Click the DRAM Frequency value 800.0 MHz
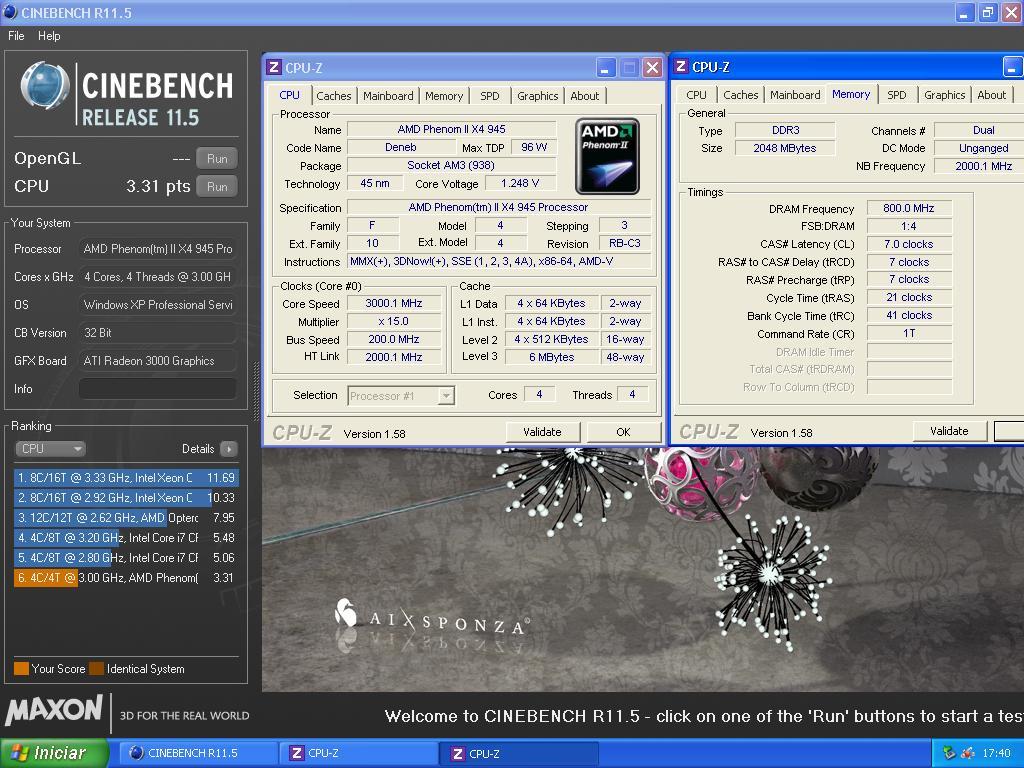This screenshot has width=1024, height=768. [909, 208]
